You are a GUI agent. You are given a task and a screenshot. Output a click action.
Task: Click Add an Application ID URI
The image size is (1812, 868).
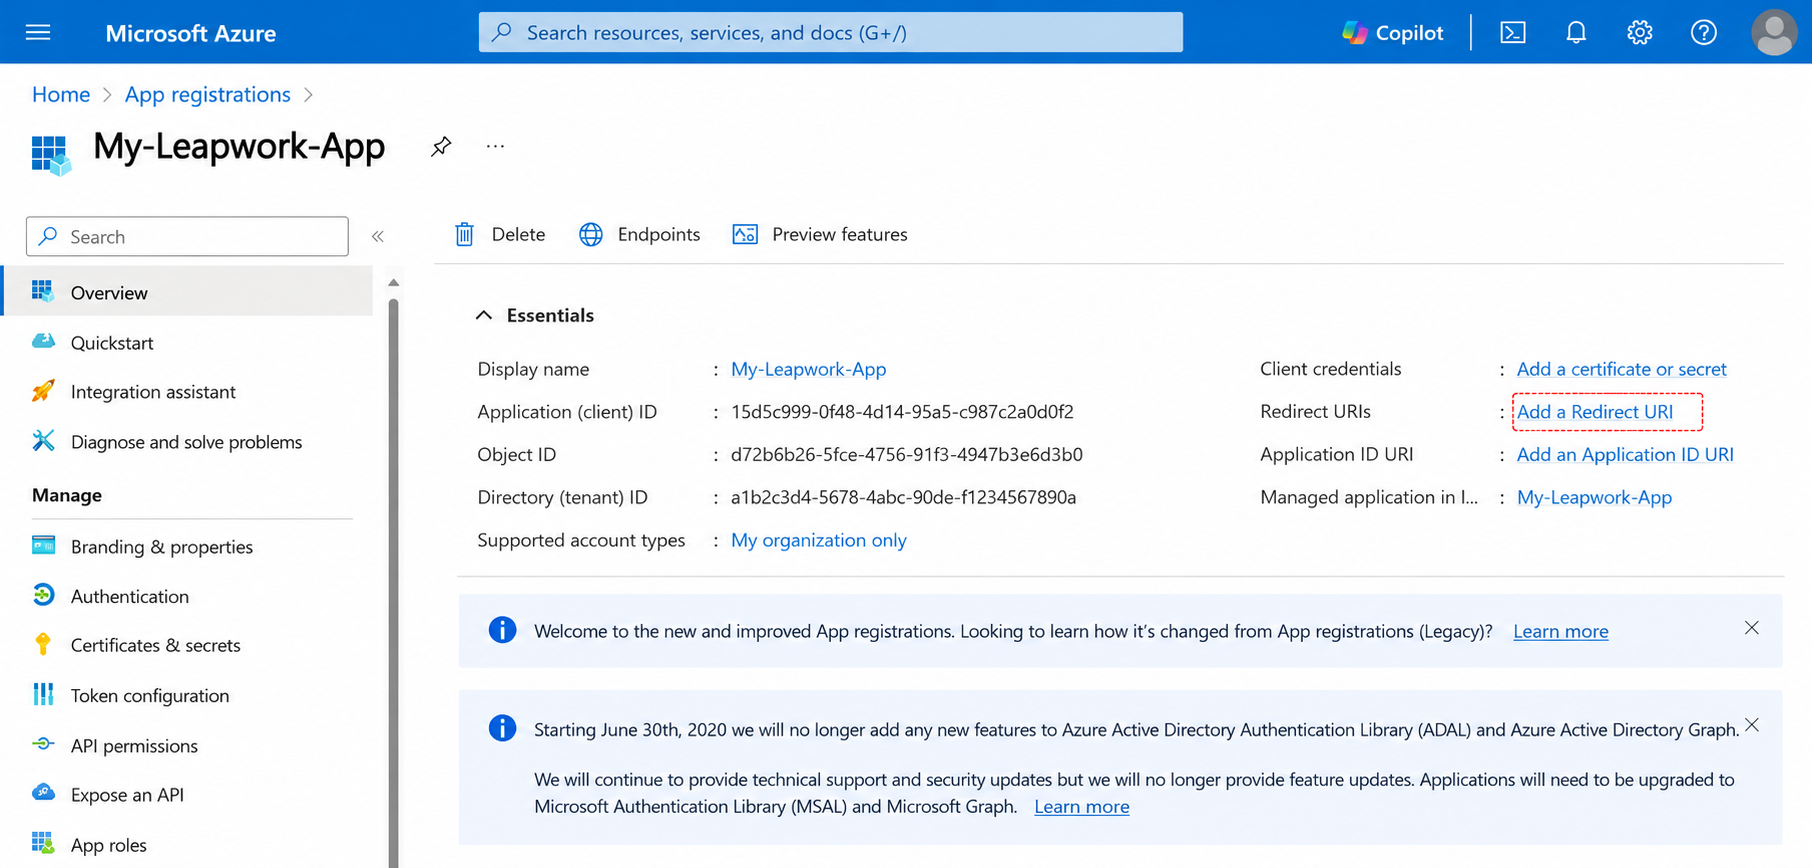[1625, 454]
